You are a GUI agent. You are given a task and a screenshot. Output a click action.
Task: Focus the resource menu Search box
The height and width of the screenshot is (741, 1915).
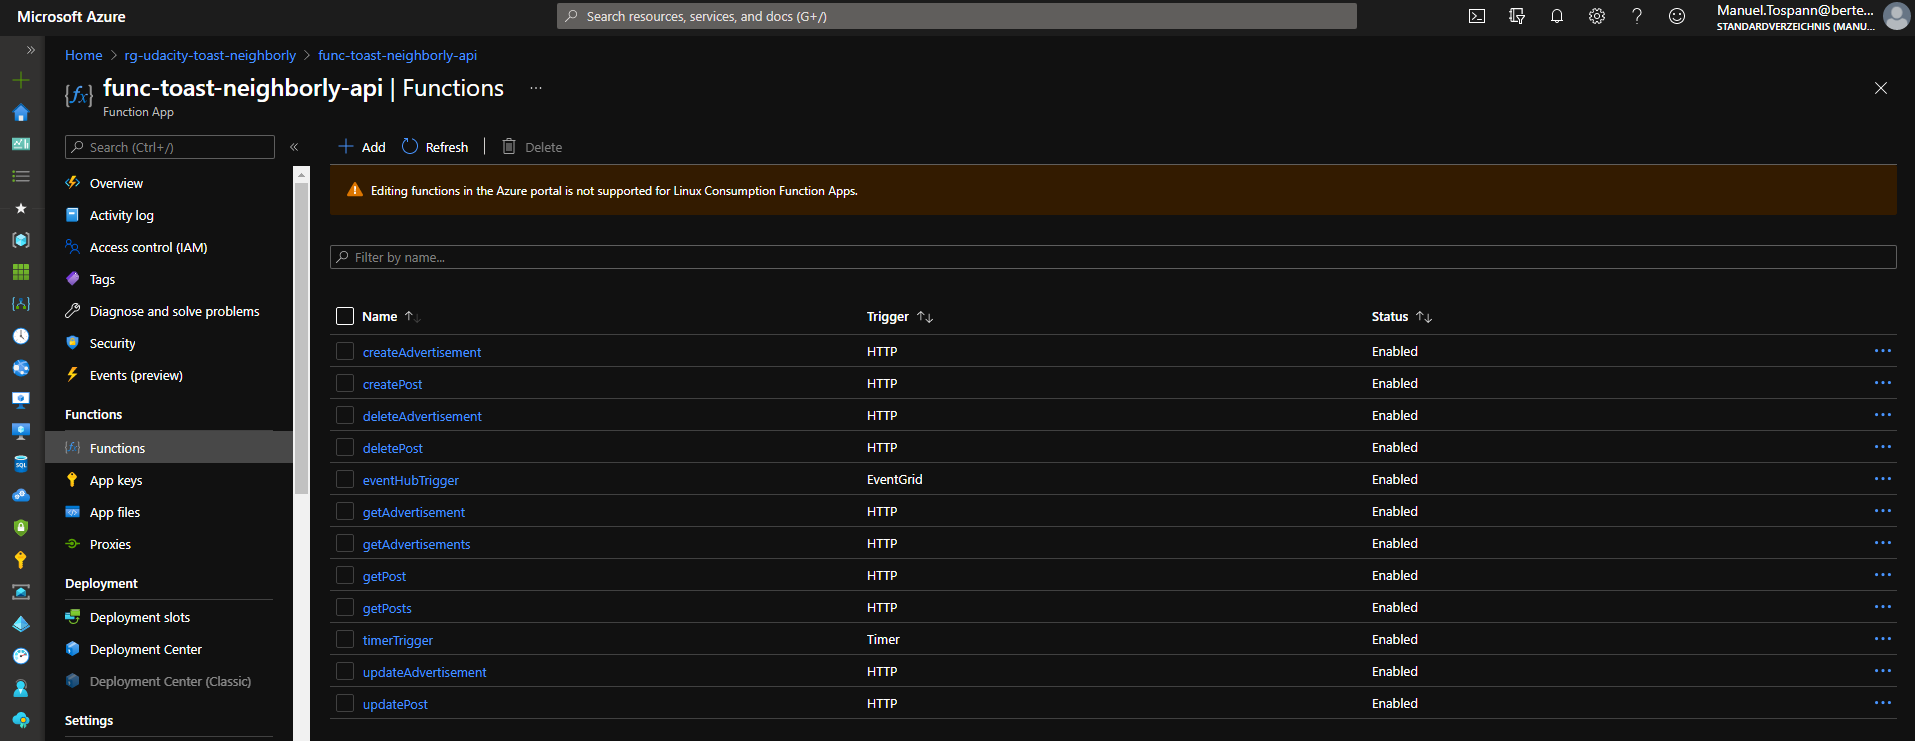pyautogui.click(x=170, y=147)
